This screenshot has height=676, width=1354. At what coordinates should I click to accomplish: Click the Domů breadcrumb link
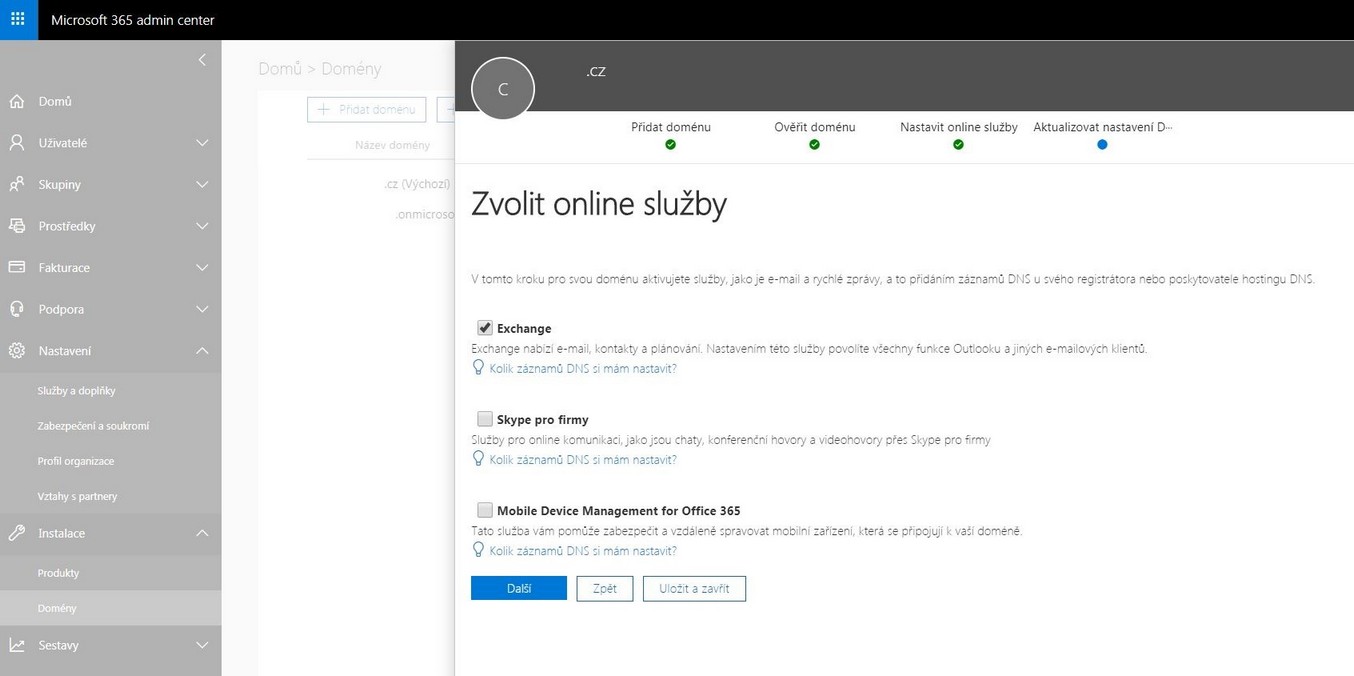pyautogui.click(x=280, y=69)
